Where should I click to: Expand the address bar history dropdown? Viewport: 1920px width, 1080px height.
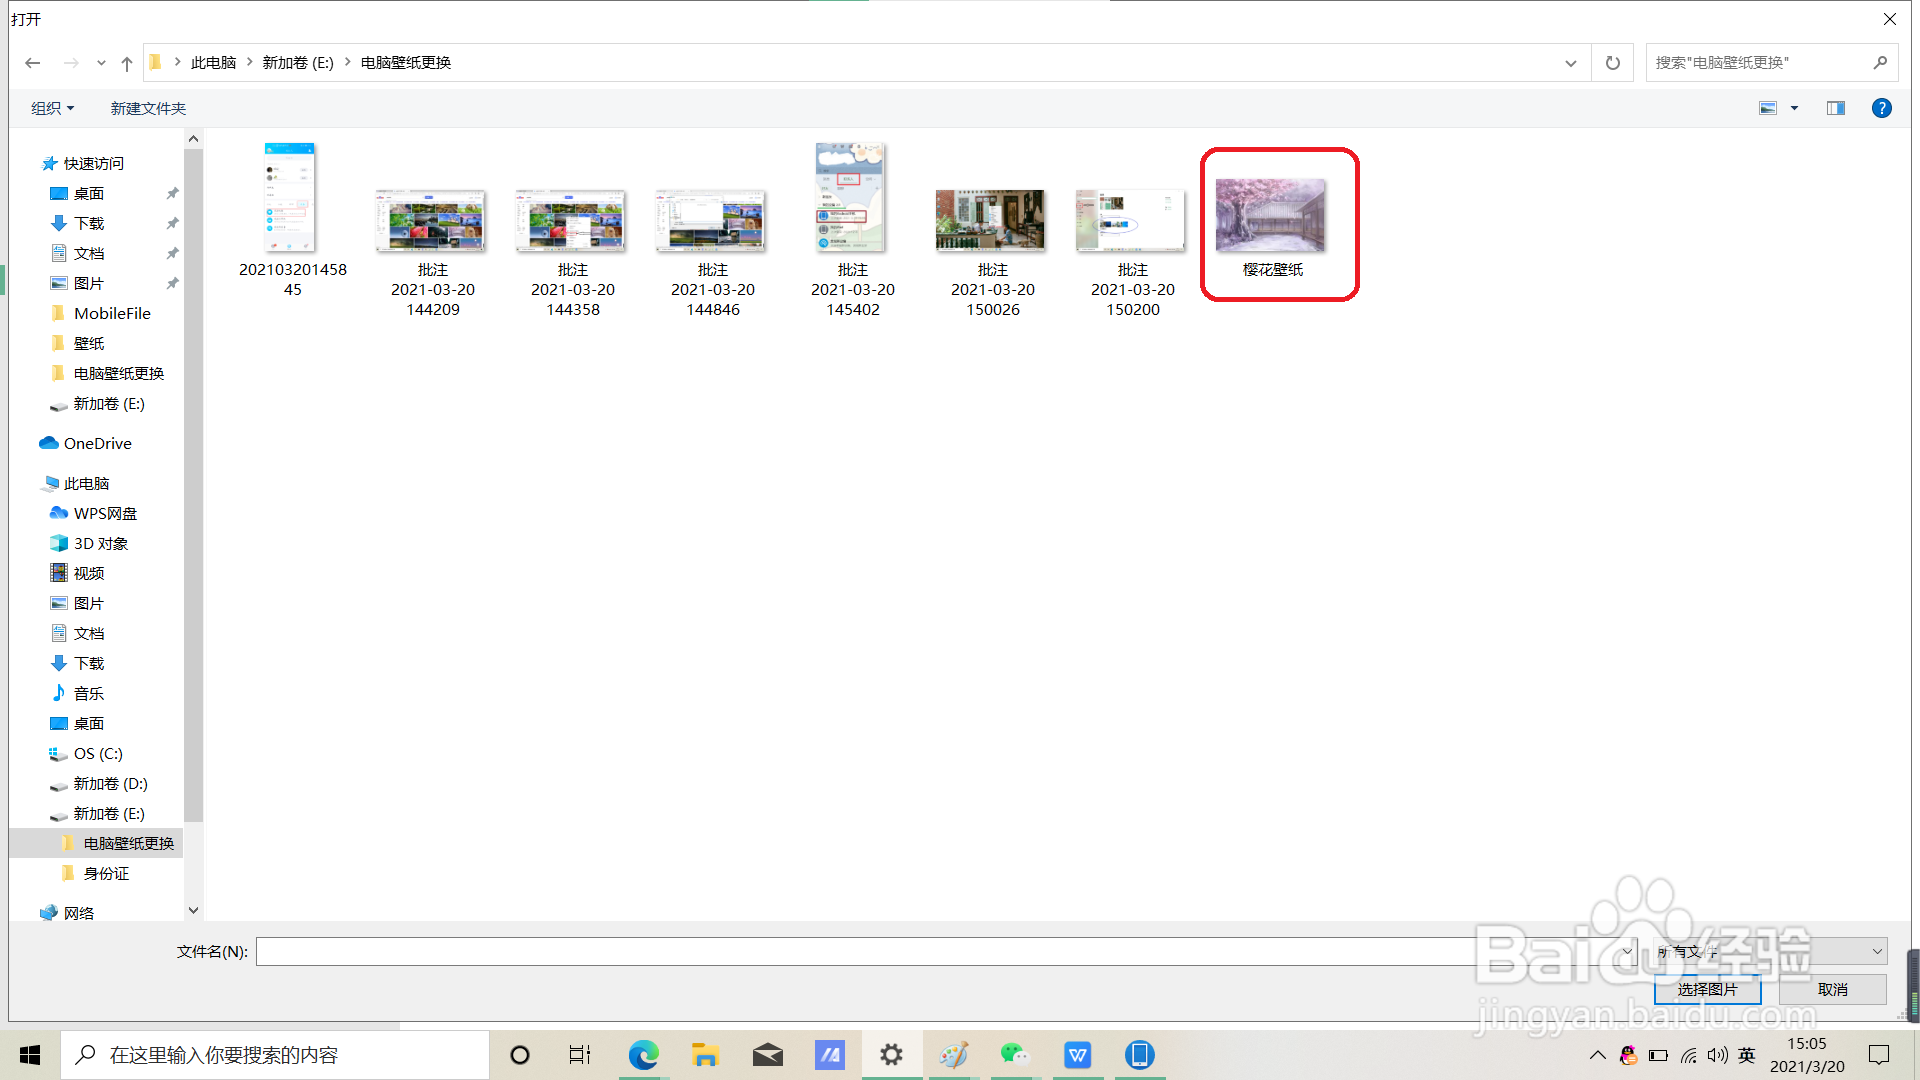1570,63
